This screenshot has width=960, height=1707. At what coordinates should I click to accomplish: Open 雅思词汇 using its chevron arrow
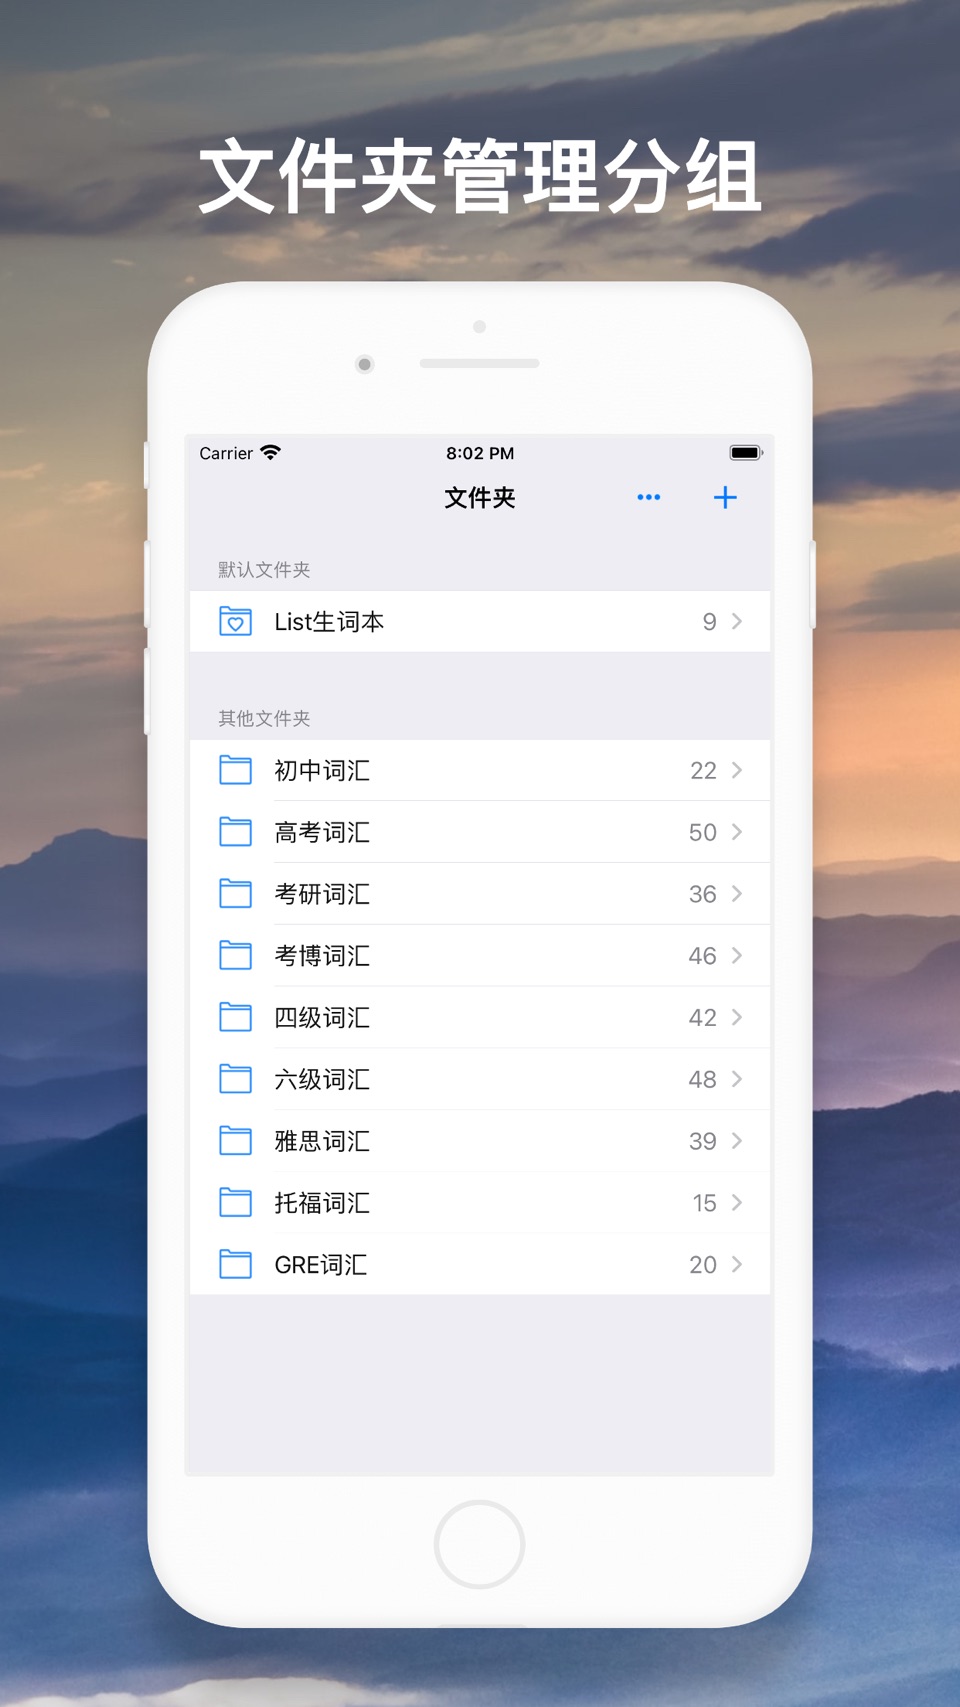(x=737, y=1141)
